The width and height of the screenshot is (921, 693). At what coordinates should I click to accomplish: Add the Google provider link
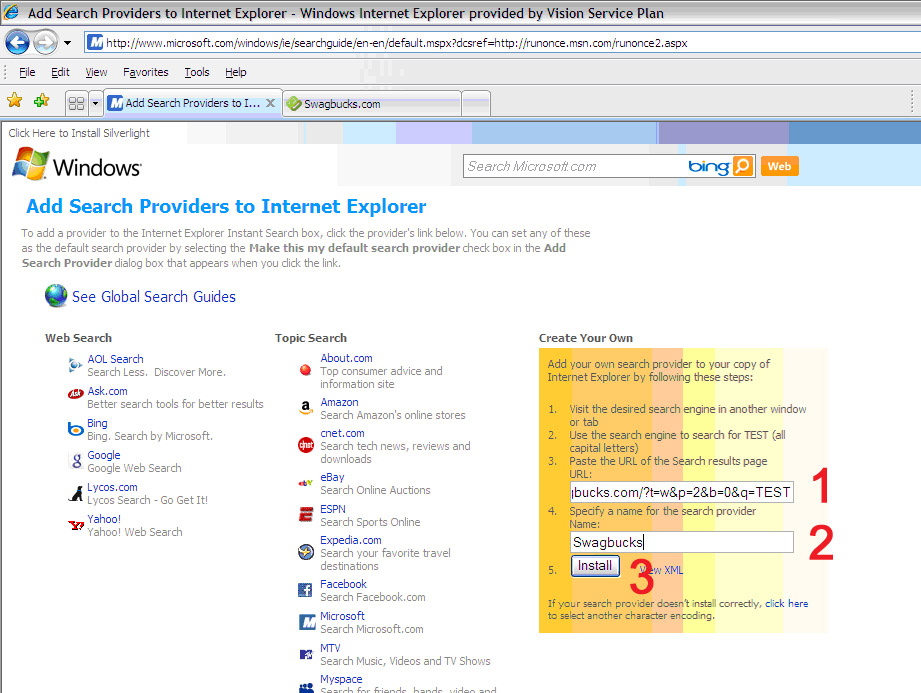[x=104, y=455]
